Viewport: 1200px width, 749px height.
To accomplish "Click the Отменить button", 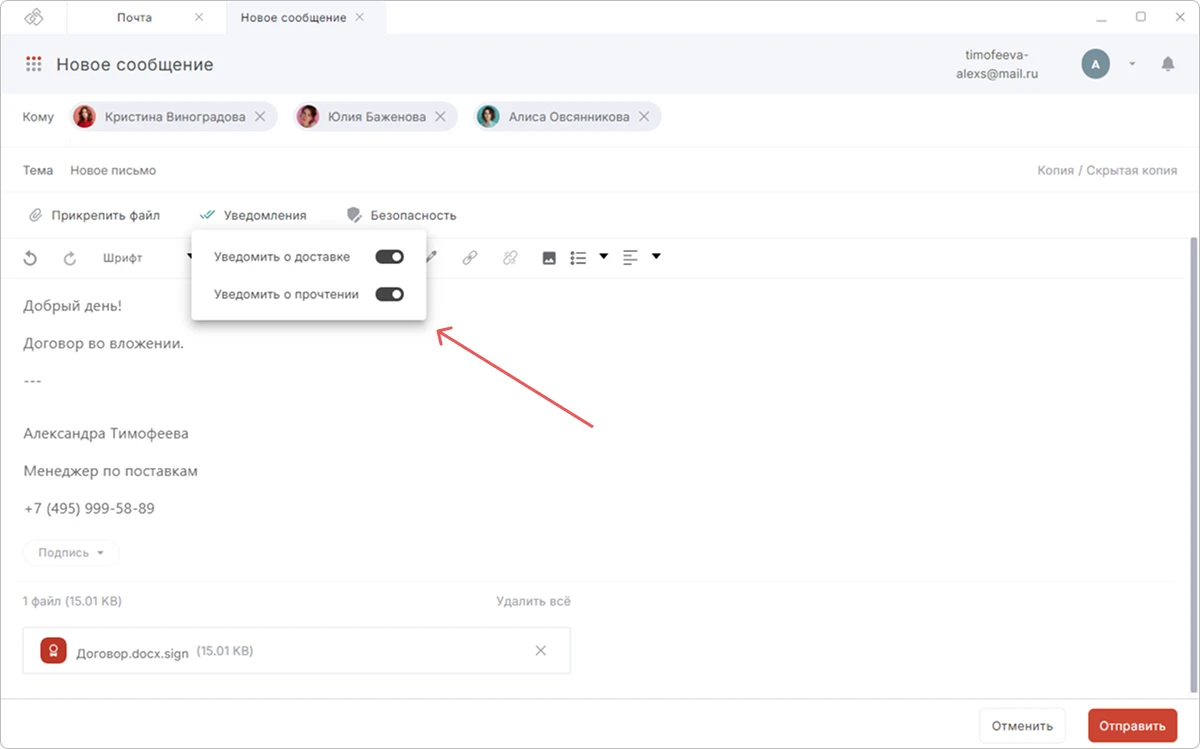I will pyautogui.click(x=1022, y=726).
